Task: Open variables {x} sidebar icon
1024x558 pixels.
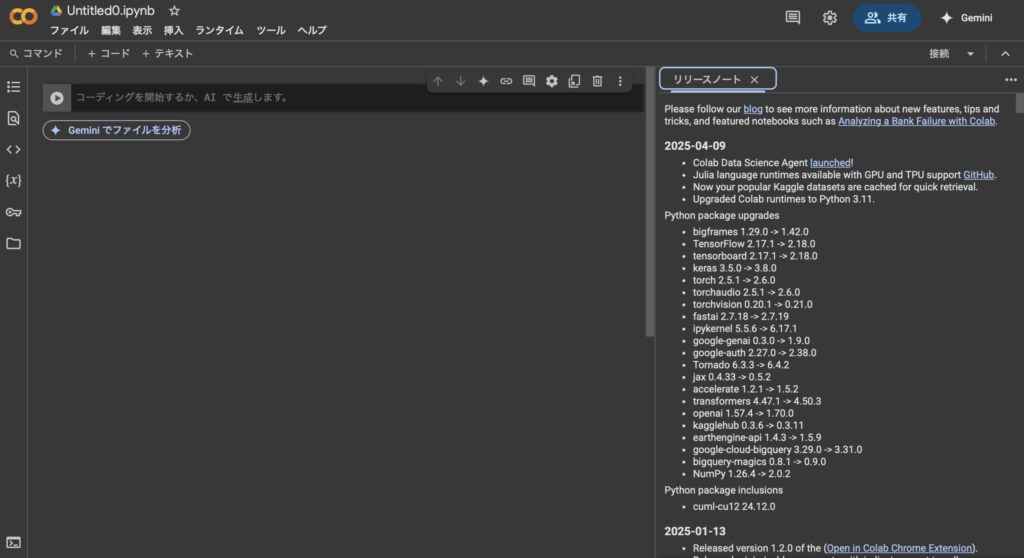Action: point(13,180)
